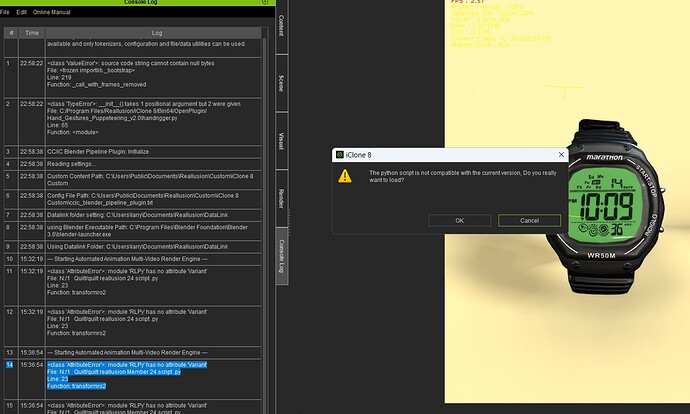
Task: Open the Edit menu in Console Log
Action: (x=22, y=12)
